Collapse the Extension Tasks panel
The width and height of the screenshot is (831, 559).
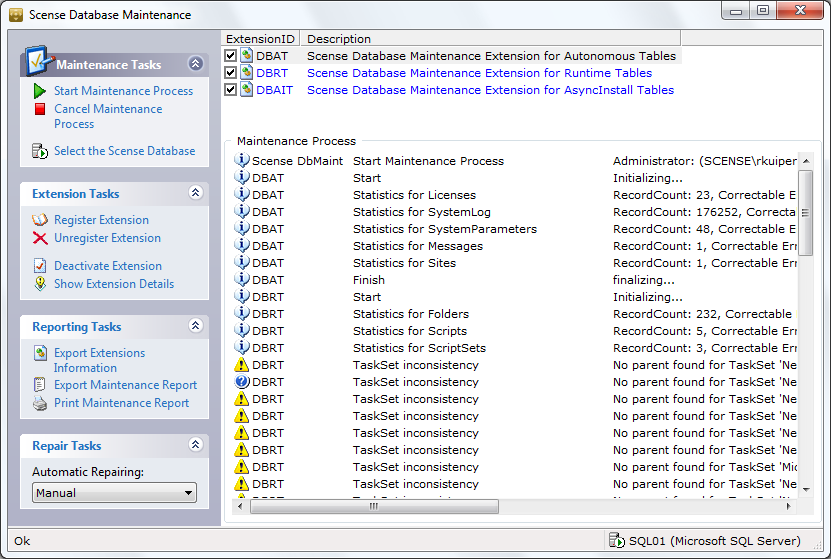(196, 192)
